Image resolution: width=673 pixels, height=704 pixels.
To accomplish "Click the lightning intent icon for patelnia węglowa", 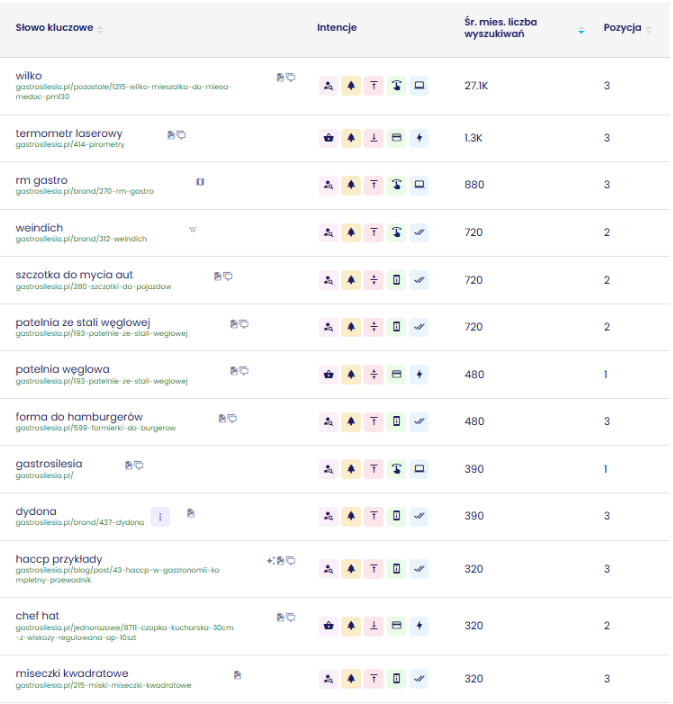I will [419, 374].
